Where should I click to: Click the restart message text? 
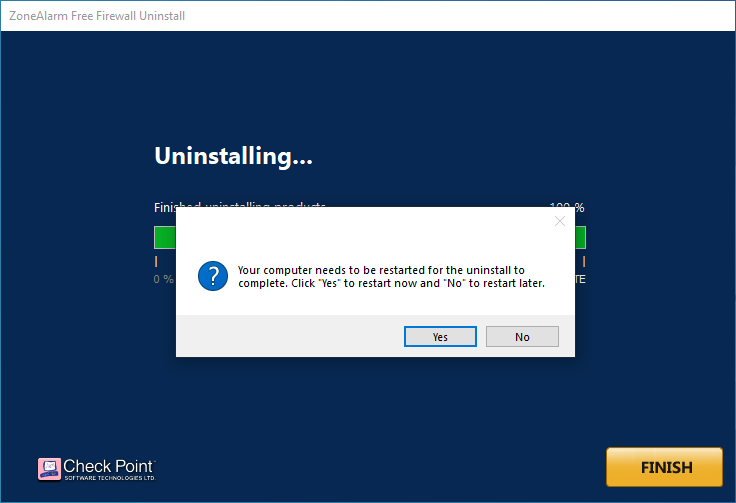[391, 276]
